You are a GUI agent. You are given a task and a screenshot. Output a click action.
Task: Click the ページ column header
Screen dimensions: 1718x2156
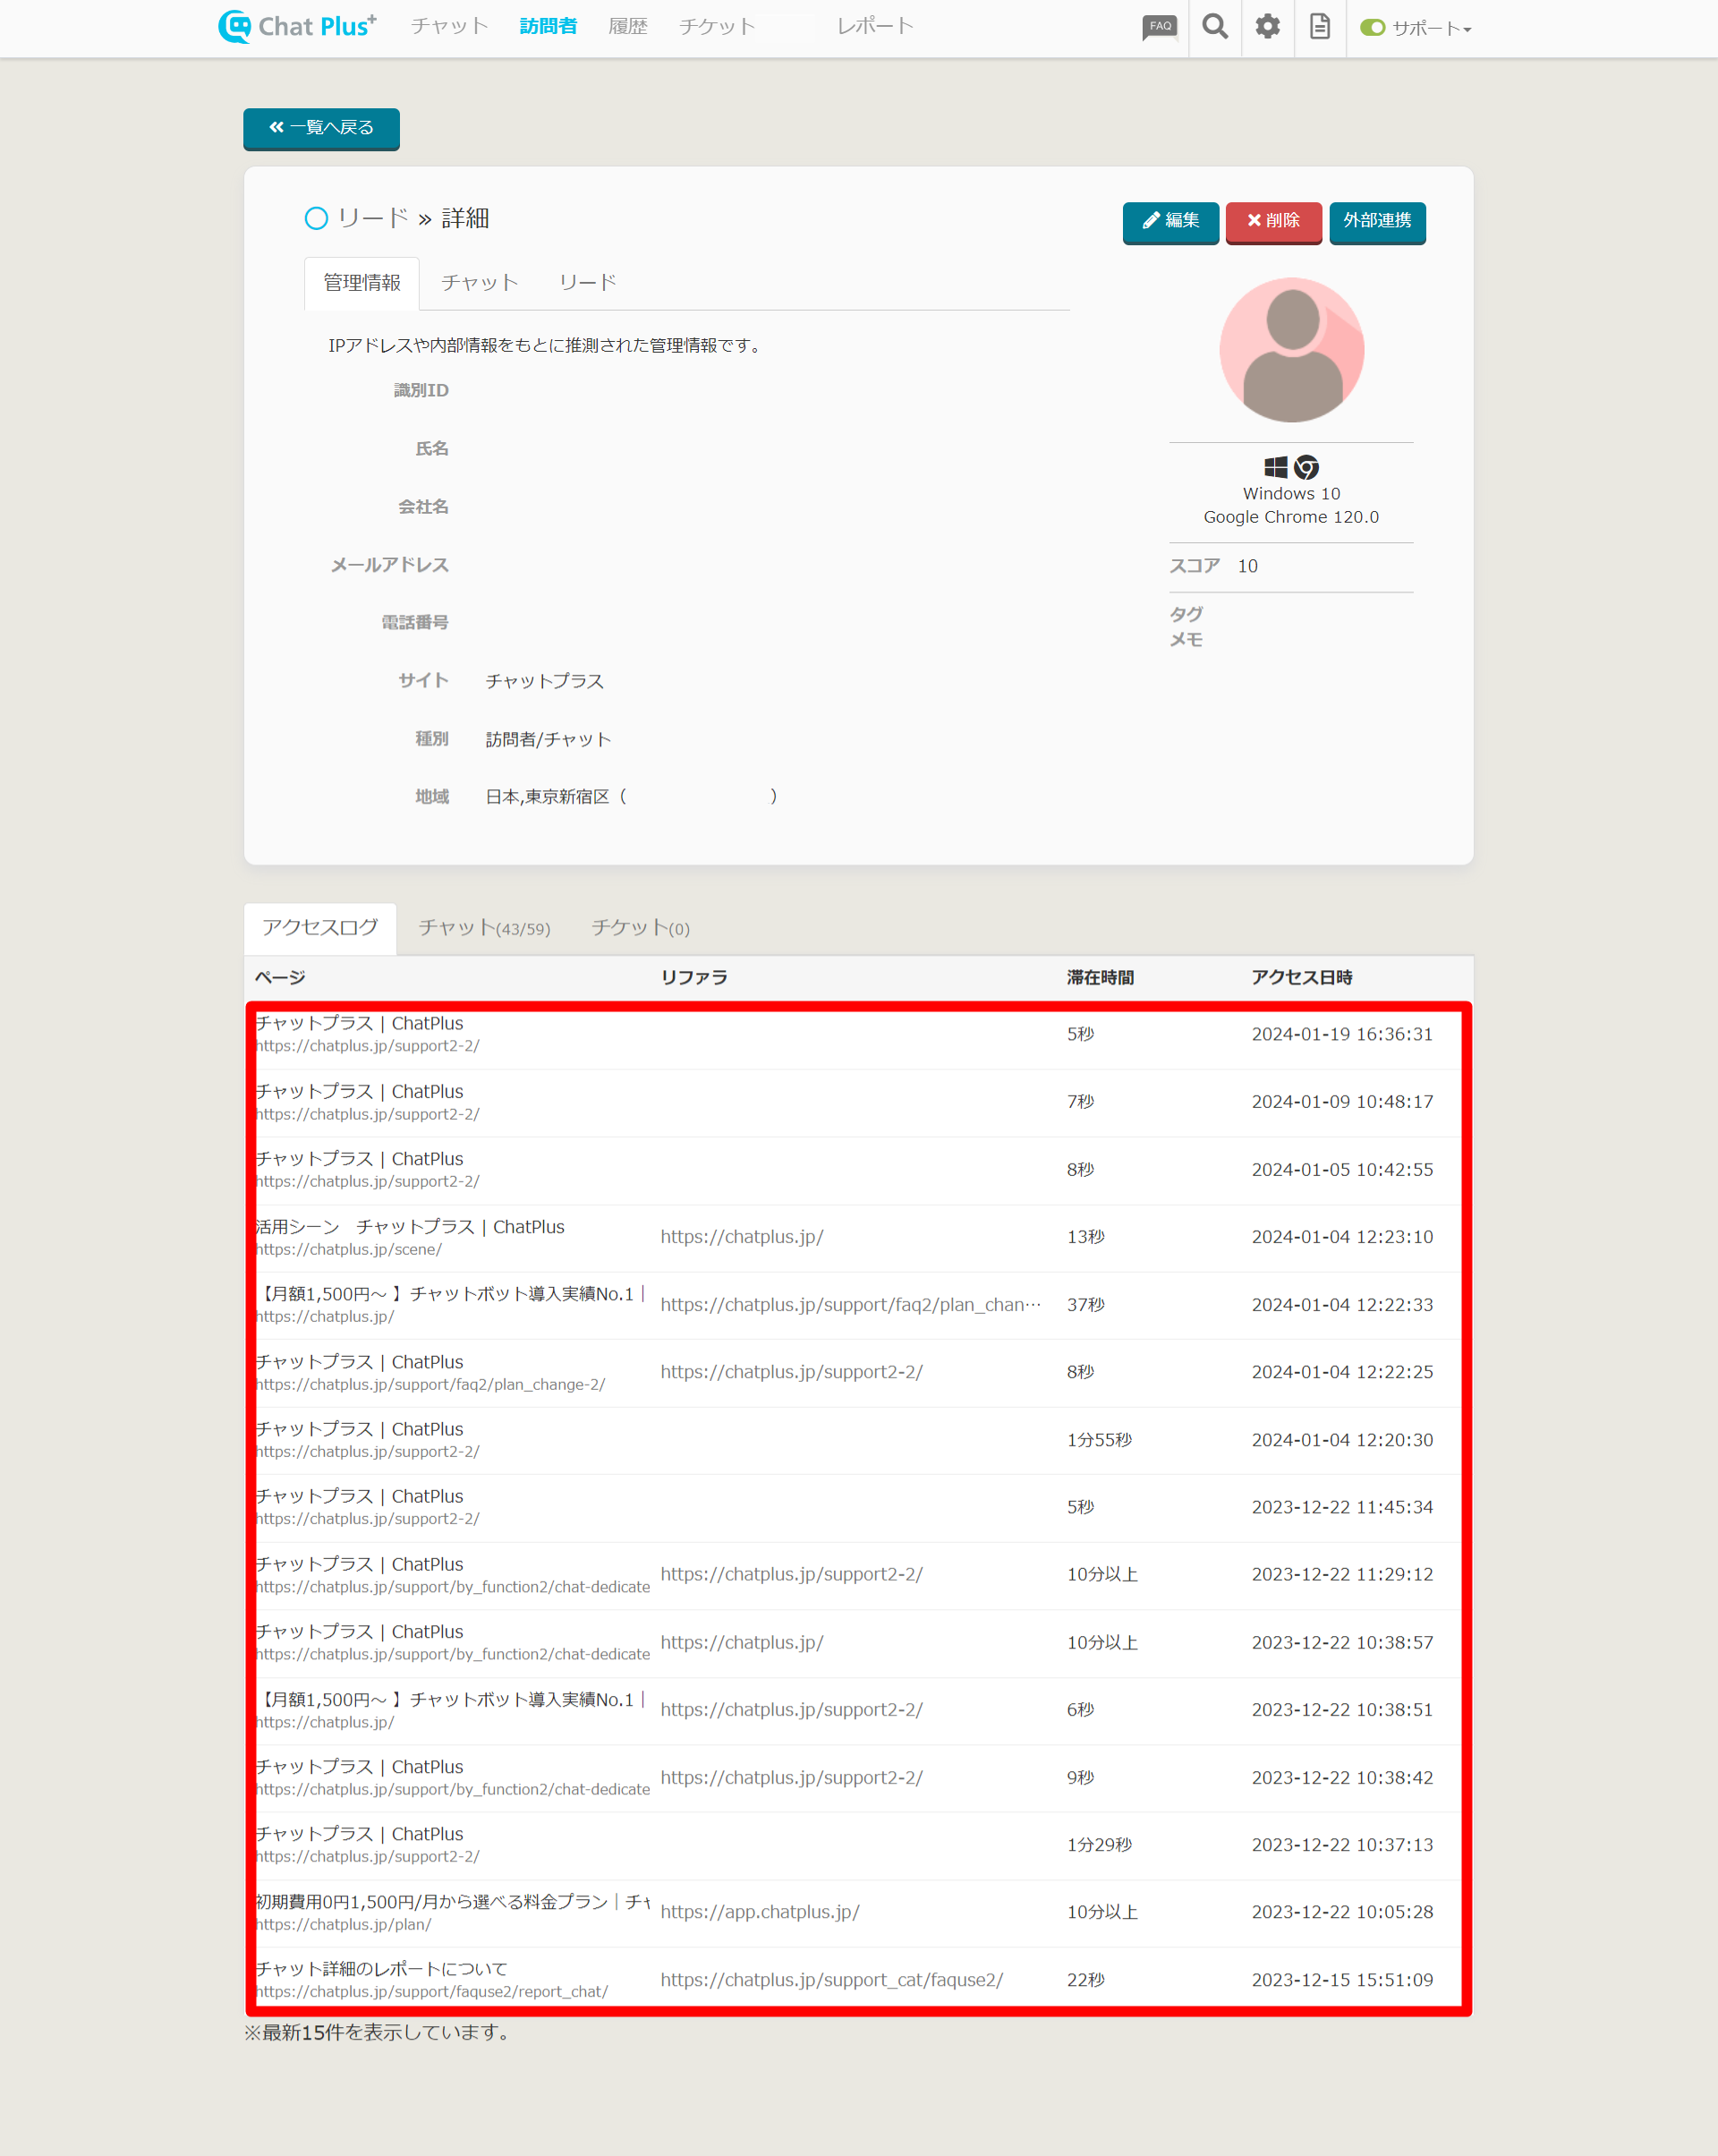pos(280,978)
